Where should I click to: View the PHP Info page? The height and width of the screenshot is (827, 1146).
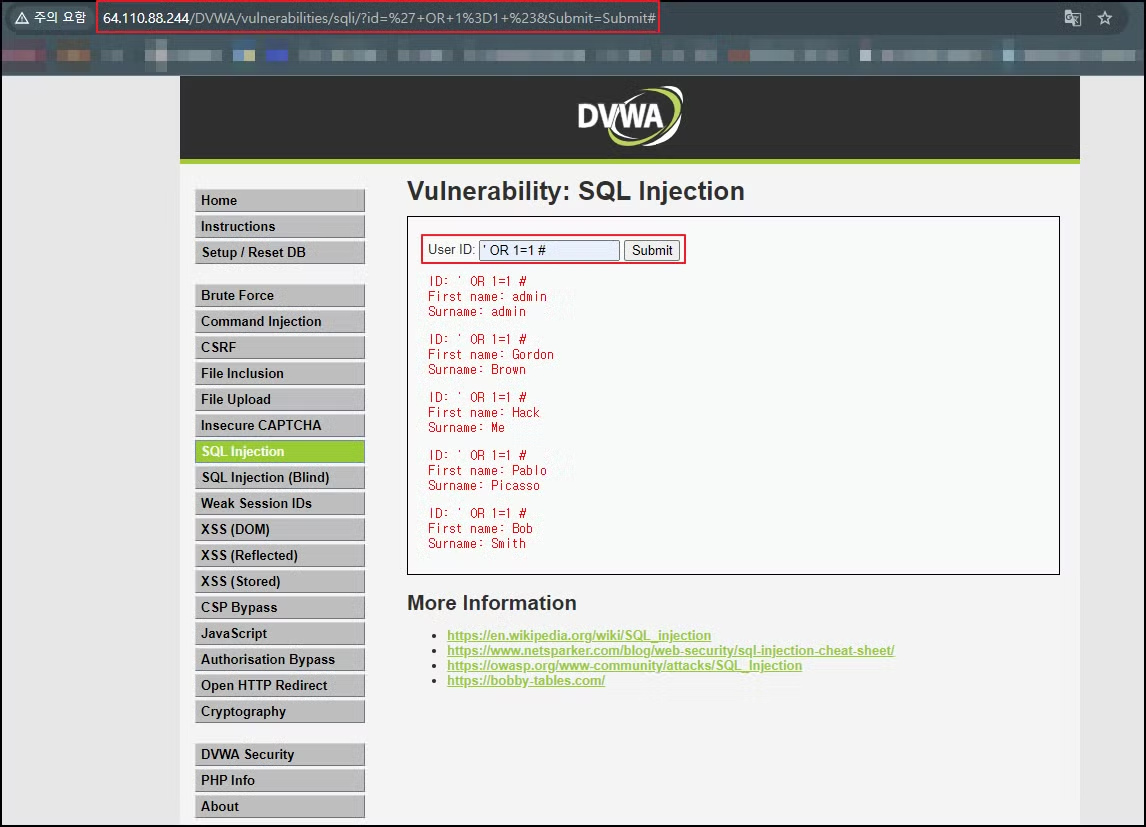point(280,780)
